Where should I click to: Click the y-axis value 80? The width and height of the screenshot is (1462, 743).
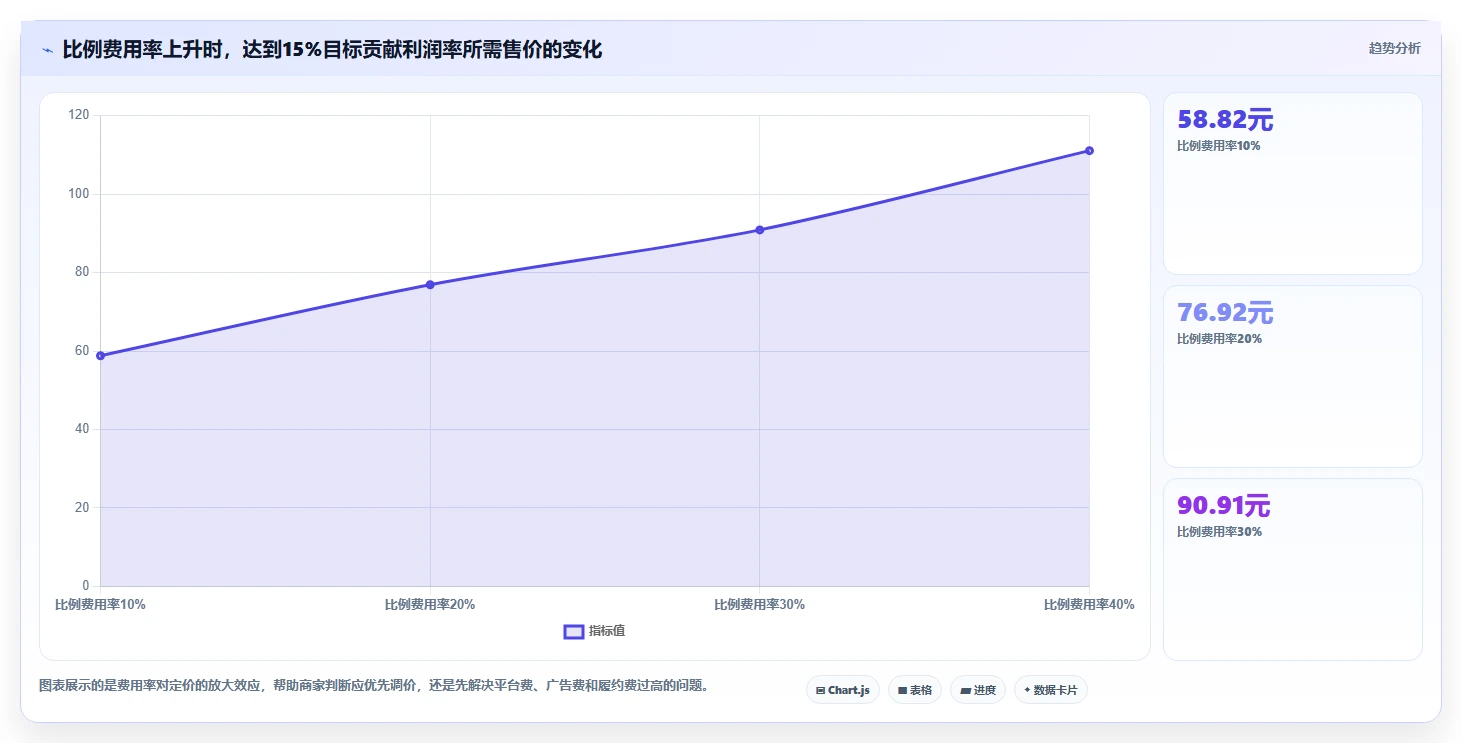(x=82, y=272)
